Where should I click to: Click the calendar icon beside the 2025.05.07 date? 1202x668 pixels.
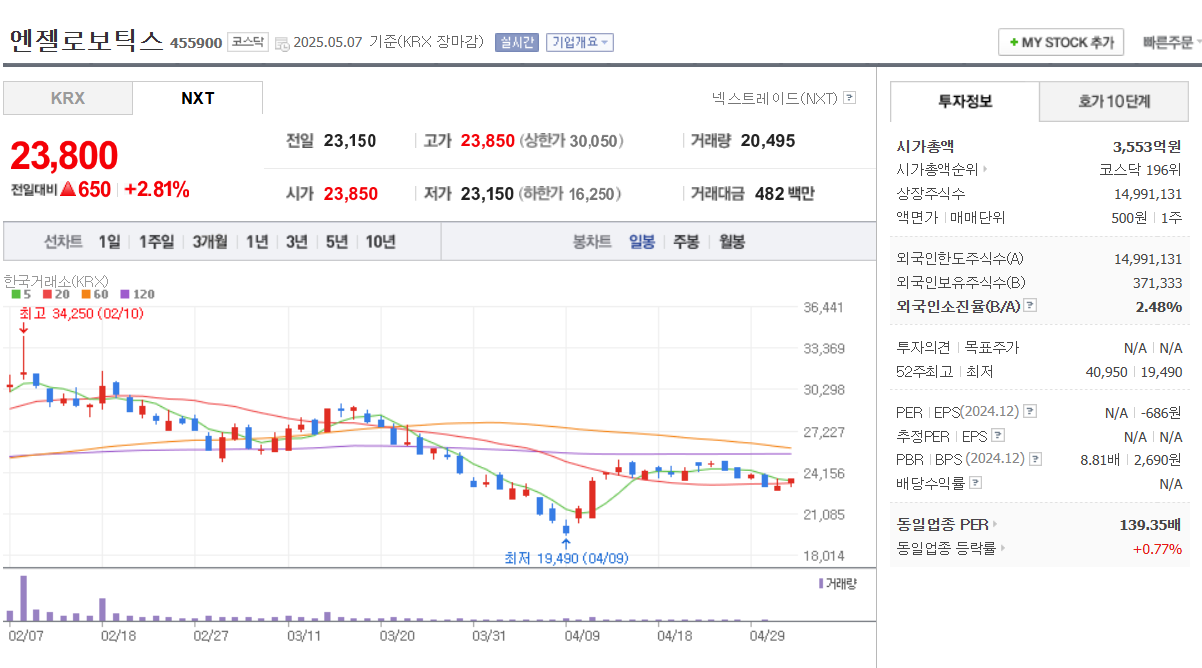pyautogui.click(x=284, y=42)
